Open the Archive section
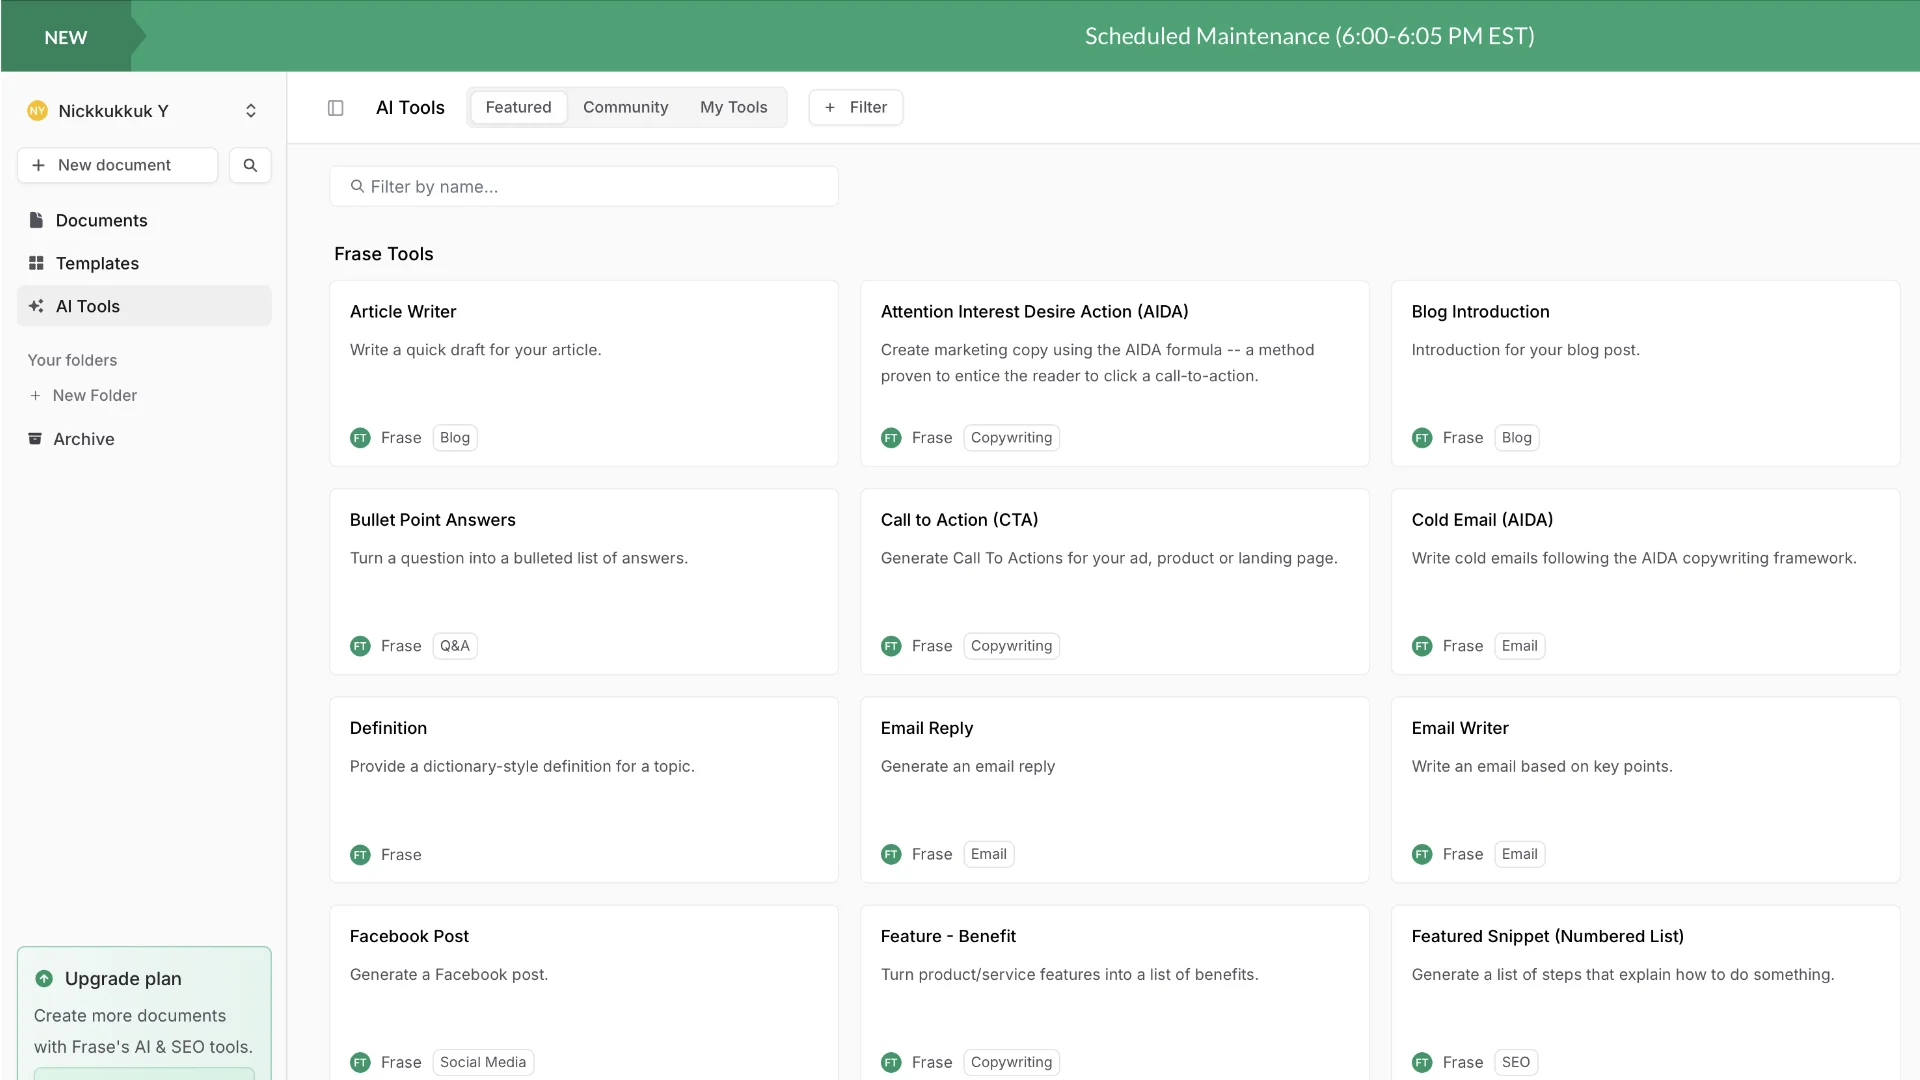This screenshot has height=1080, width=1920. click(x=83, y=439)
